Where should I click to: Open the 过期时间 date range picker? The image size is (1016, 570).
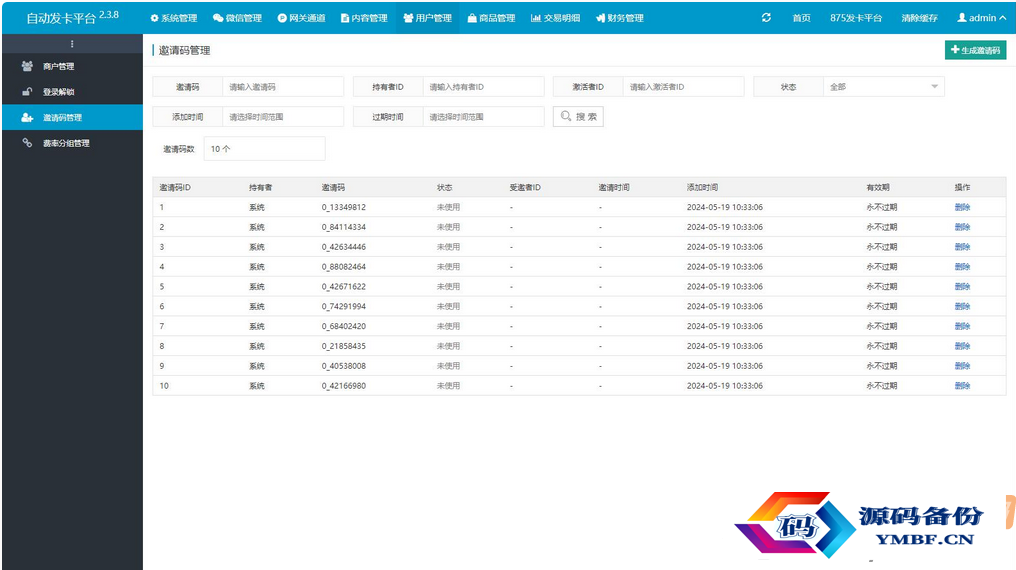[483, 117]
